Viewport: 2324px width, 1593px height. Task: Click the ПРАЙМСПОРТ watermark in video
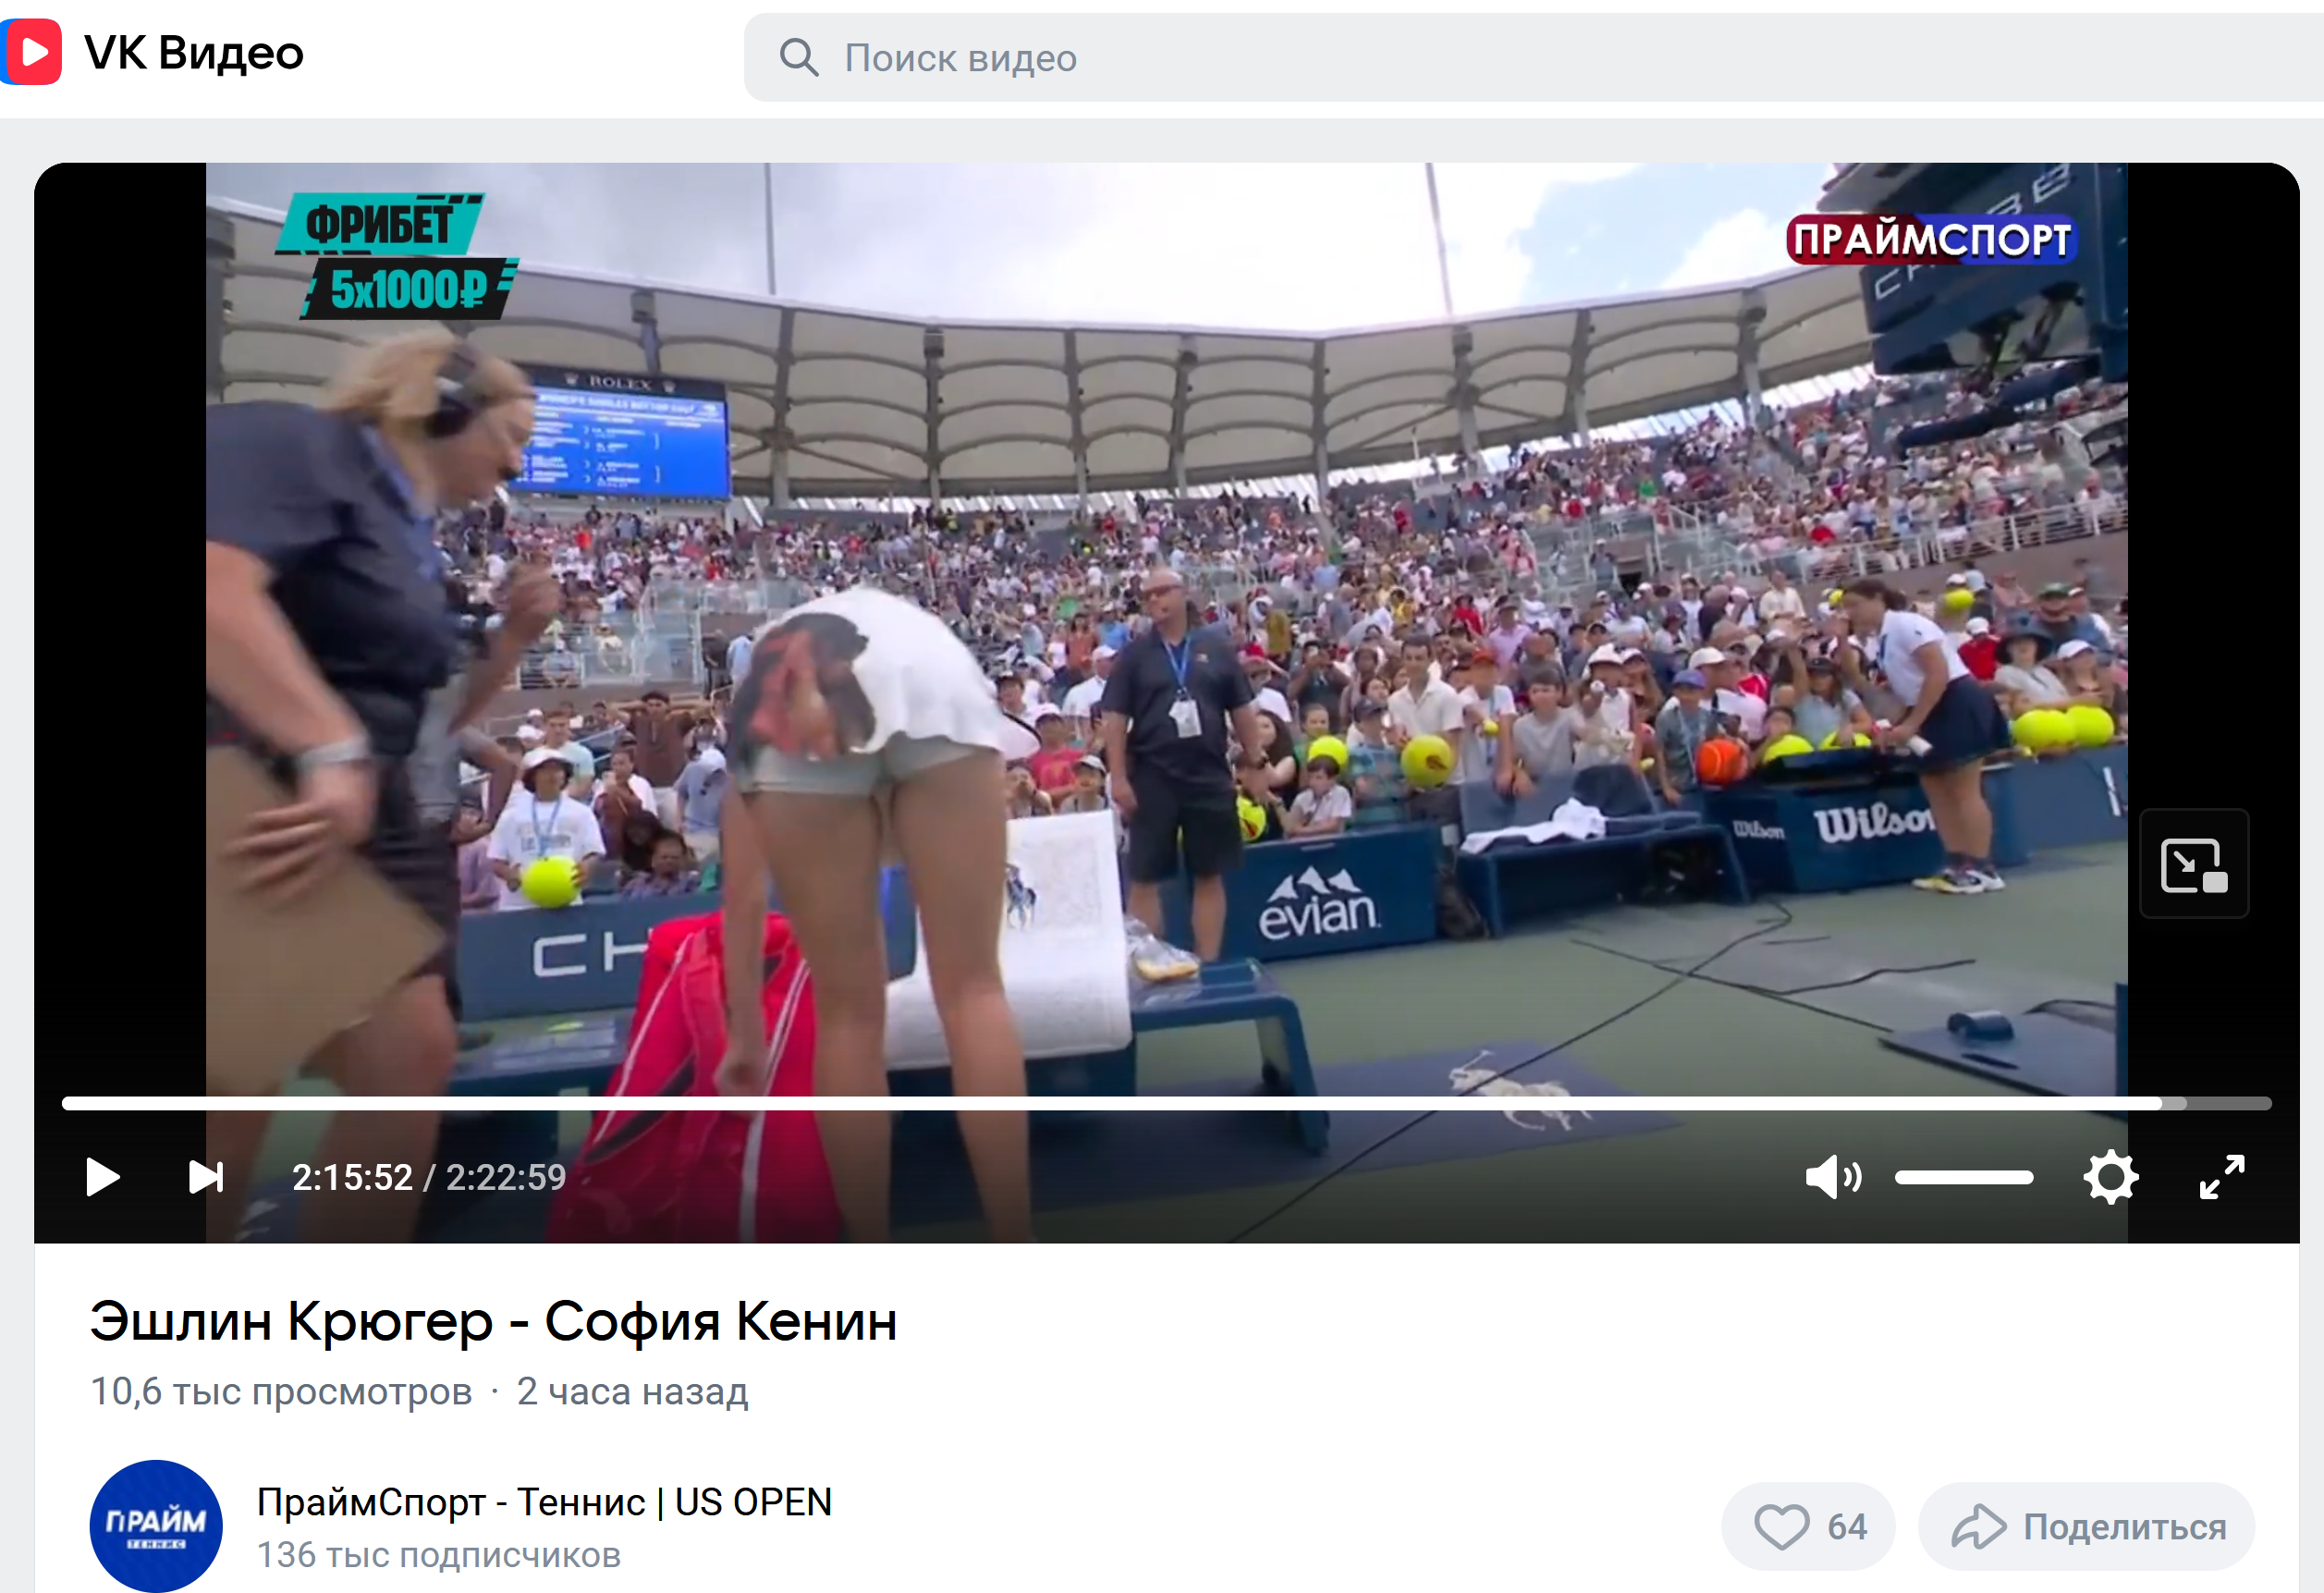1931,239
